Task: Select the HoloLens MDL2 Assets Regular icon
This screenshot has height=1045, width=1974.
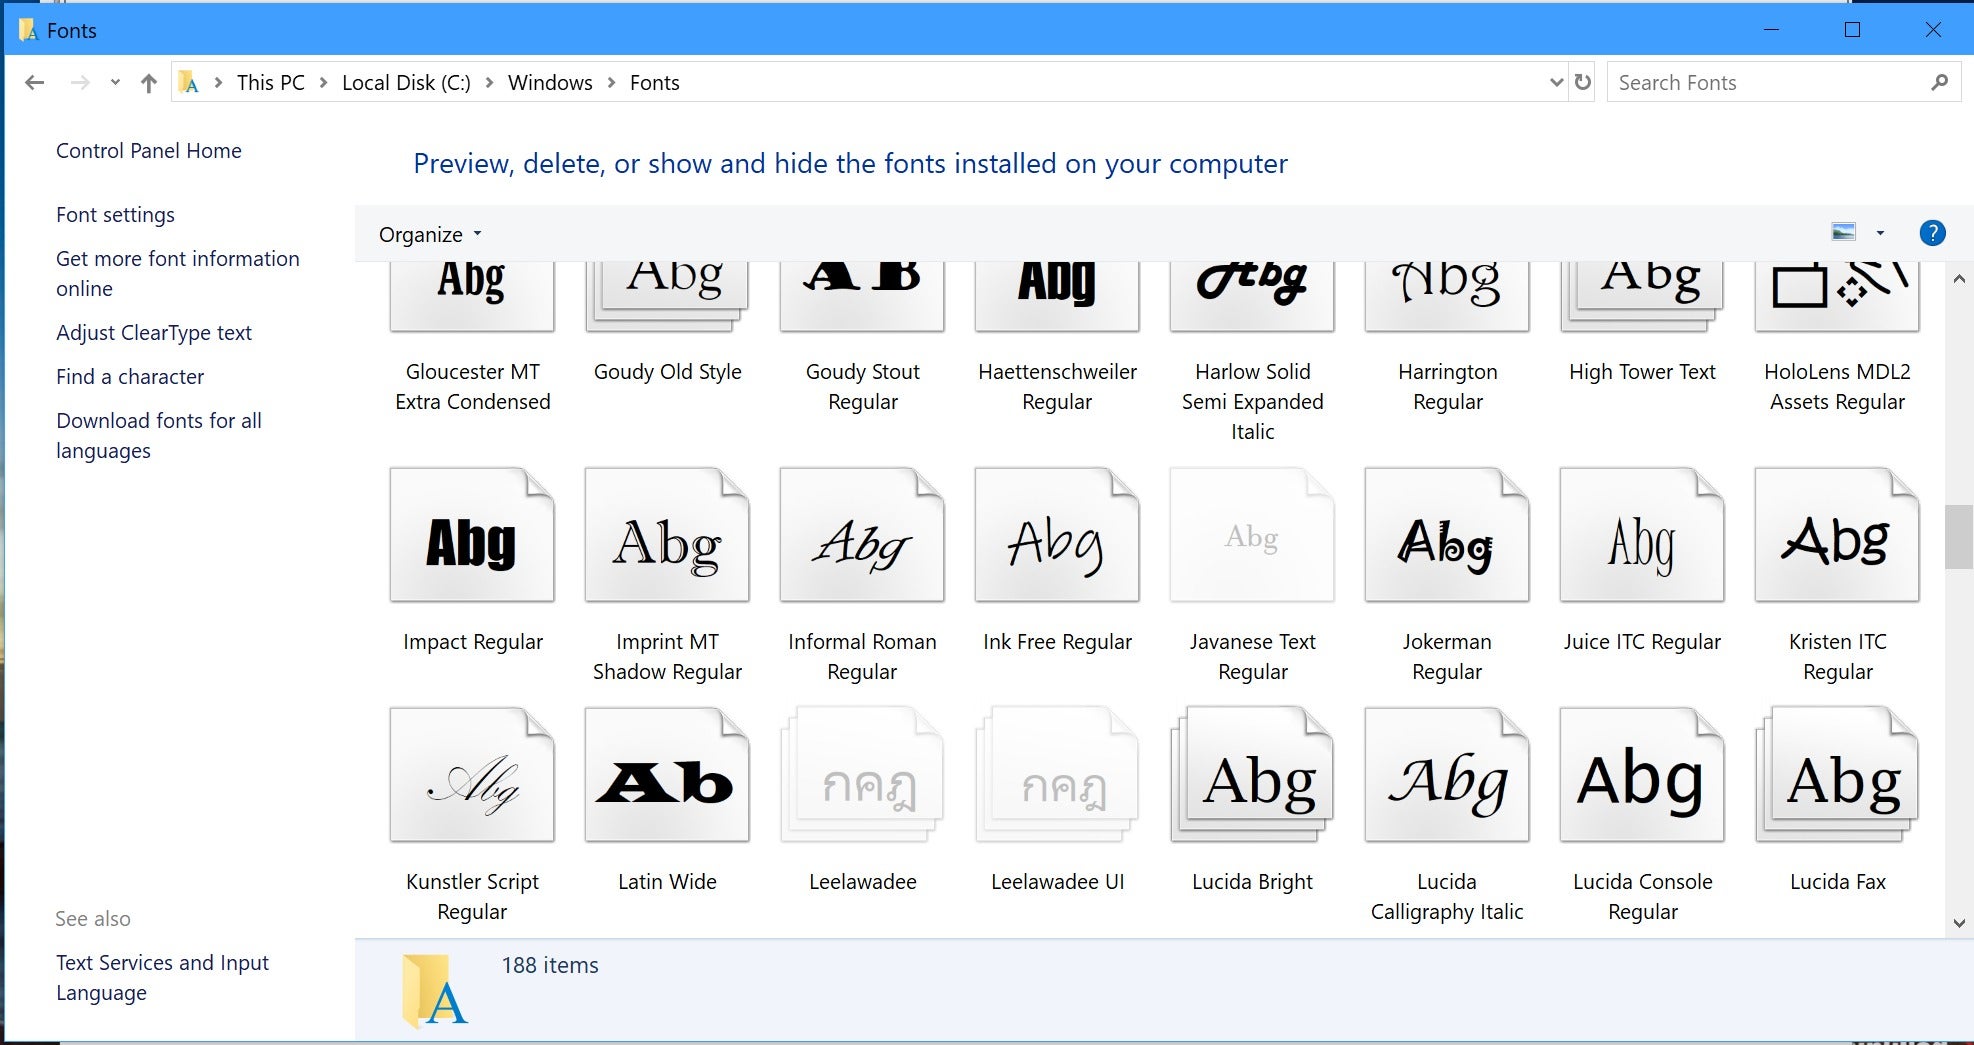Action: (1837, 297)
